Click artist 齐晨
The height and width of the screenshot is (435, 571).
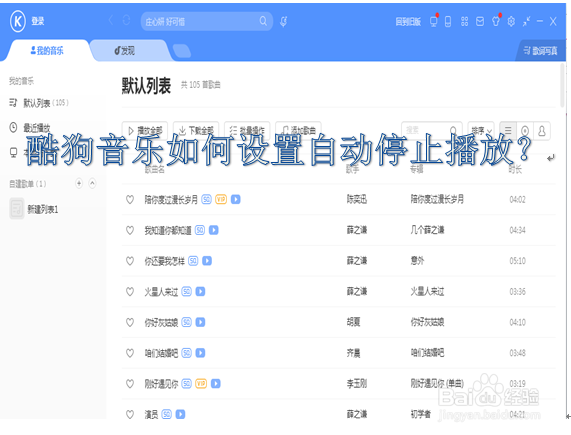point(353,353)
